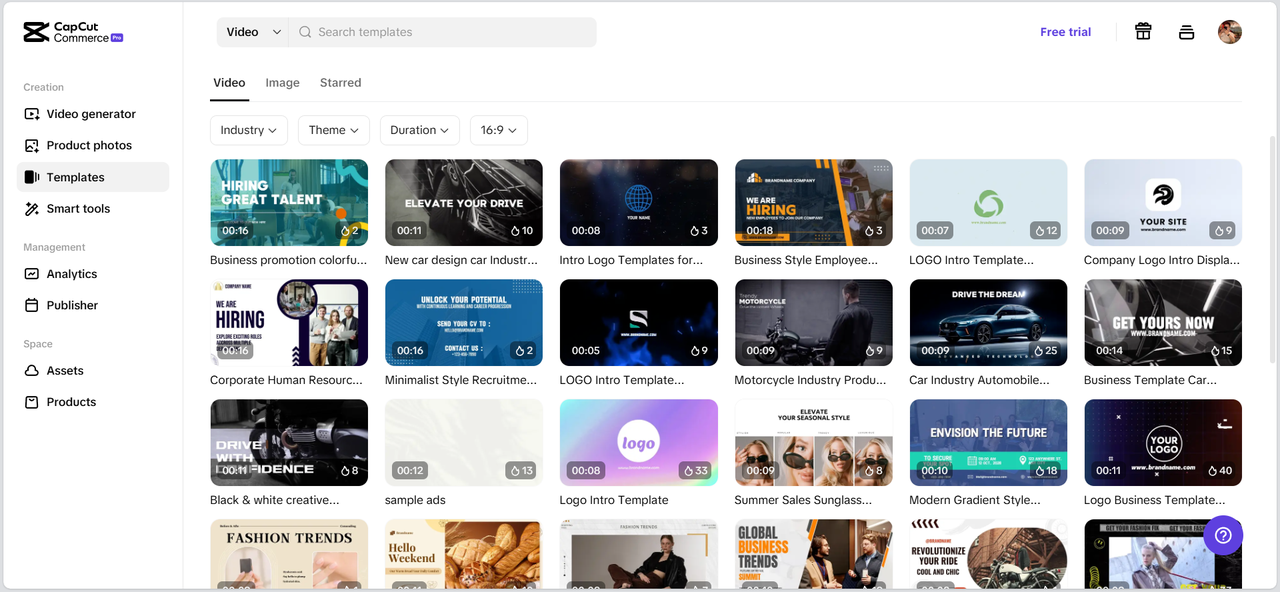Open the Your Site logo template thumbnail
The height and width of the screenshot is (592, 1280).
1163,203
